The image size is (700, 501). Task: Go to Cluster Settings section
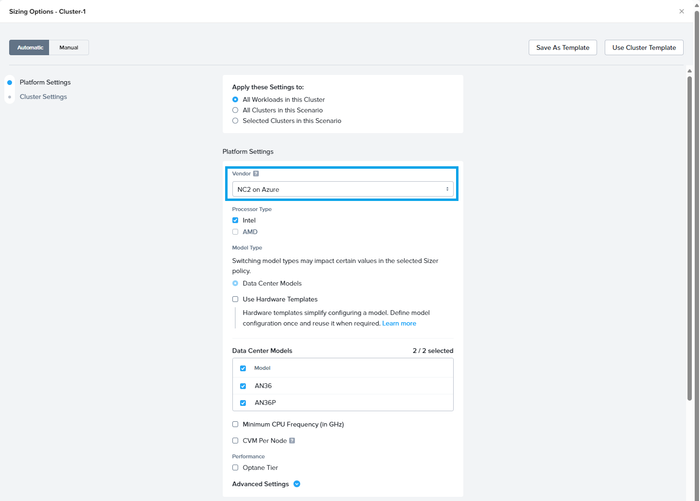point(43,96)
